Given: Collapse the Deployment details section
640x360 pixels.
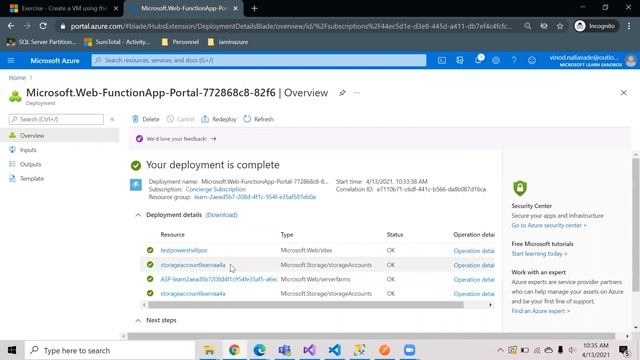Looking at the screenshot, I should coord(138,215).
